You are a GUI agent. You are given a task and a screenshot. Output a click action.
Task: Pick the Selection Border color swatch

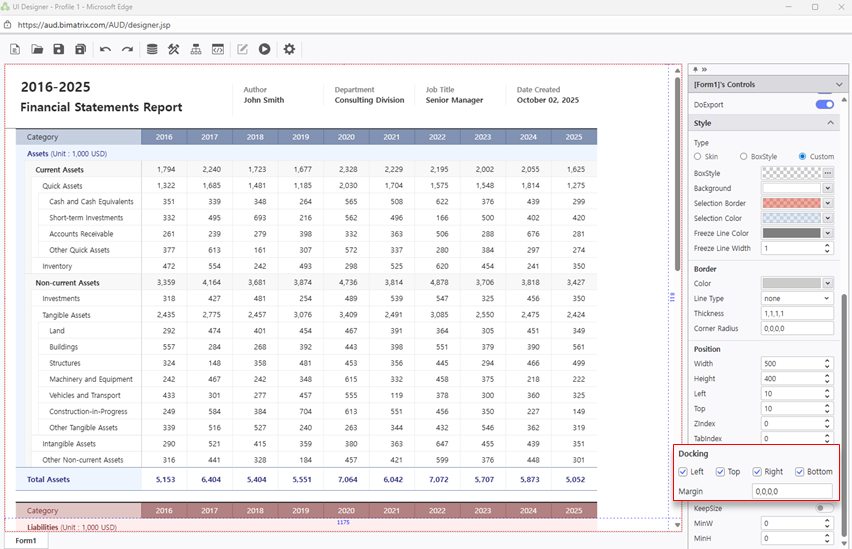tap(791, 203)
